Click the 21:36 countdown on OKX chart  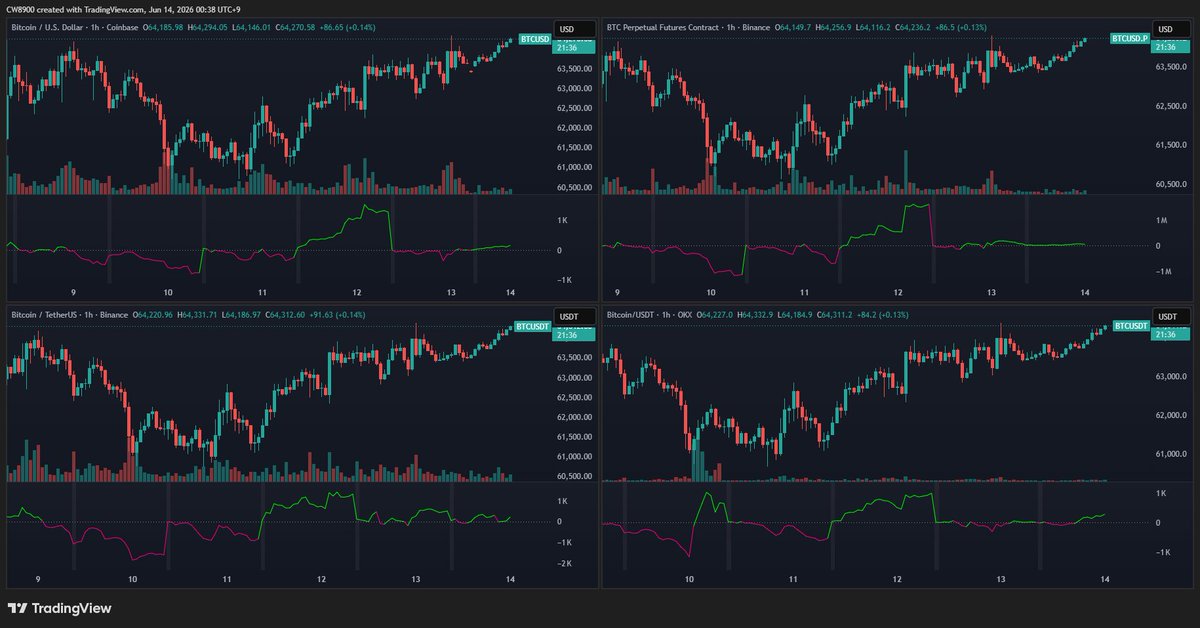pyautogui.click(x=1165, y=334)
